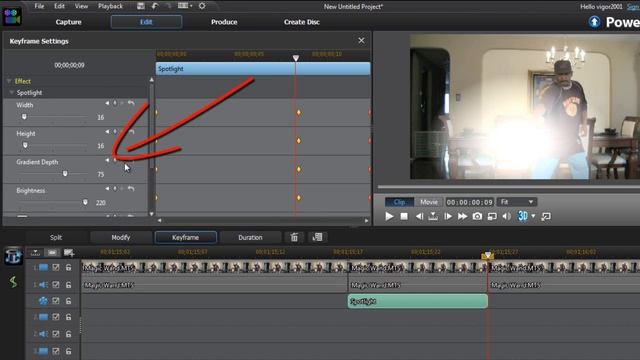Screen dimensions: 640x360
Task: Open the File menu
Action: click(39, 6)
